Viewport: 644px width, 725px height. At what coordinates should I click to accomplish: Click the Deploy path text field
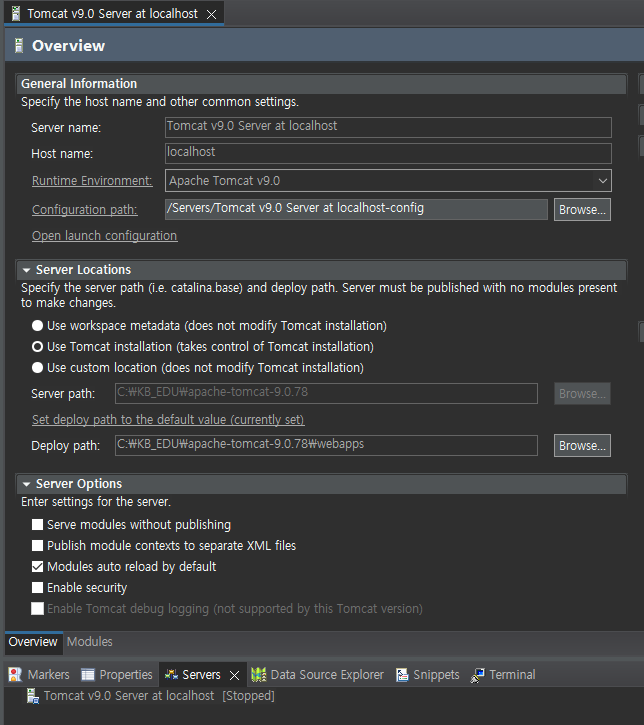pos(326,445)
